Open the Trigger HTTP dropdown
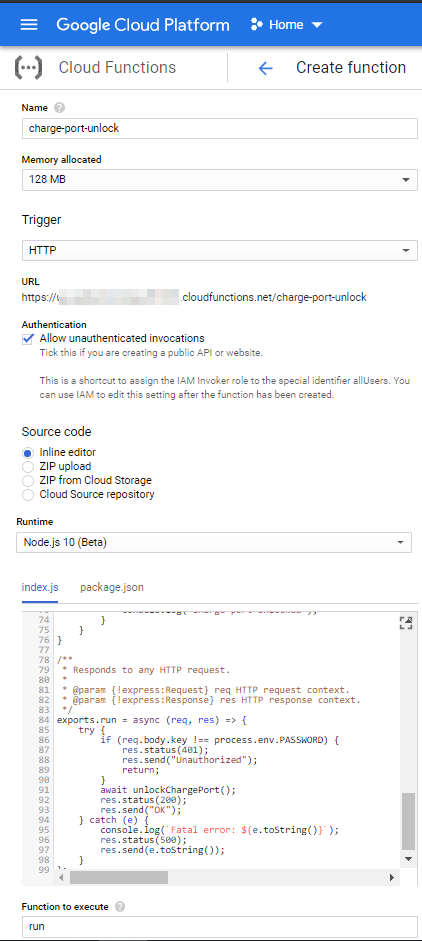Viewport: 422px width, 941px height. pyautogui.click(x=220, y=250)
